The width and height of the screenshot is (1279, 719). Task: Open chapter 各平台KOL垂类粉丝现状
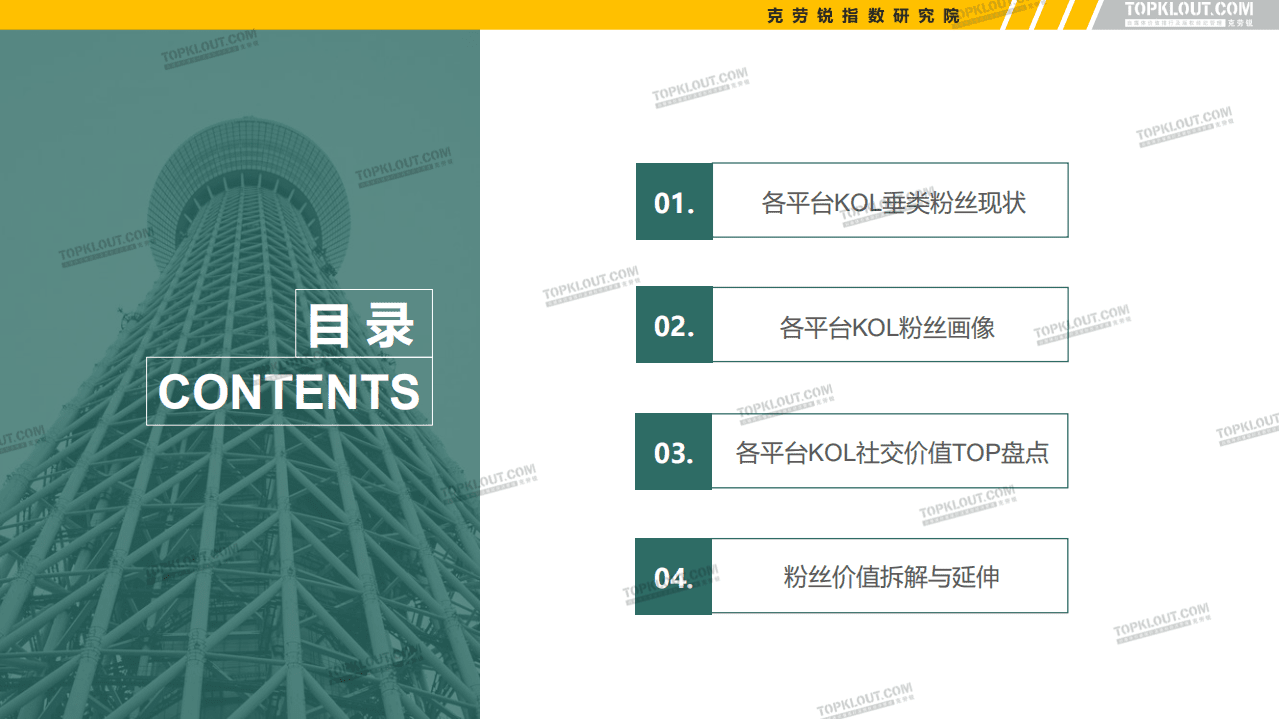889,200
